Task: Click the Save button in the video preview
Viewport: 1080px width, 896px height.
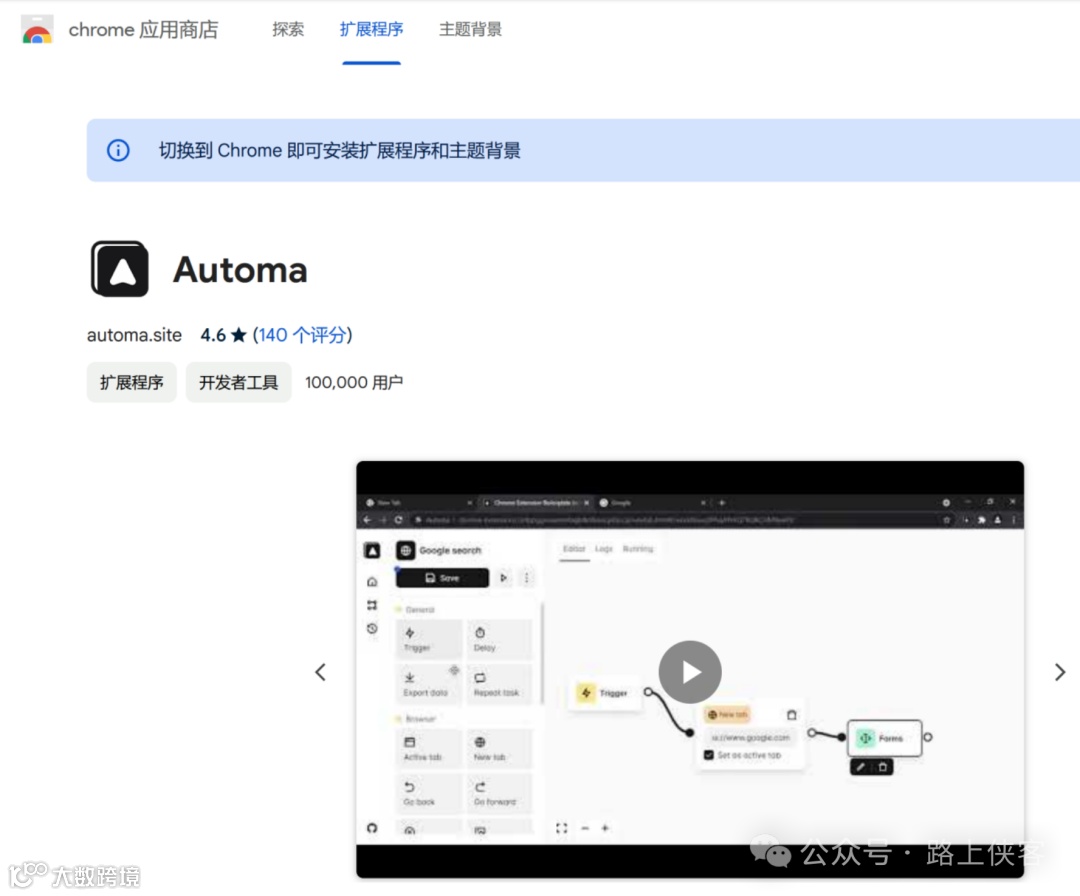Action: (442, 578)
